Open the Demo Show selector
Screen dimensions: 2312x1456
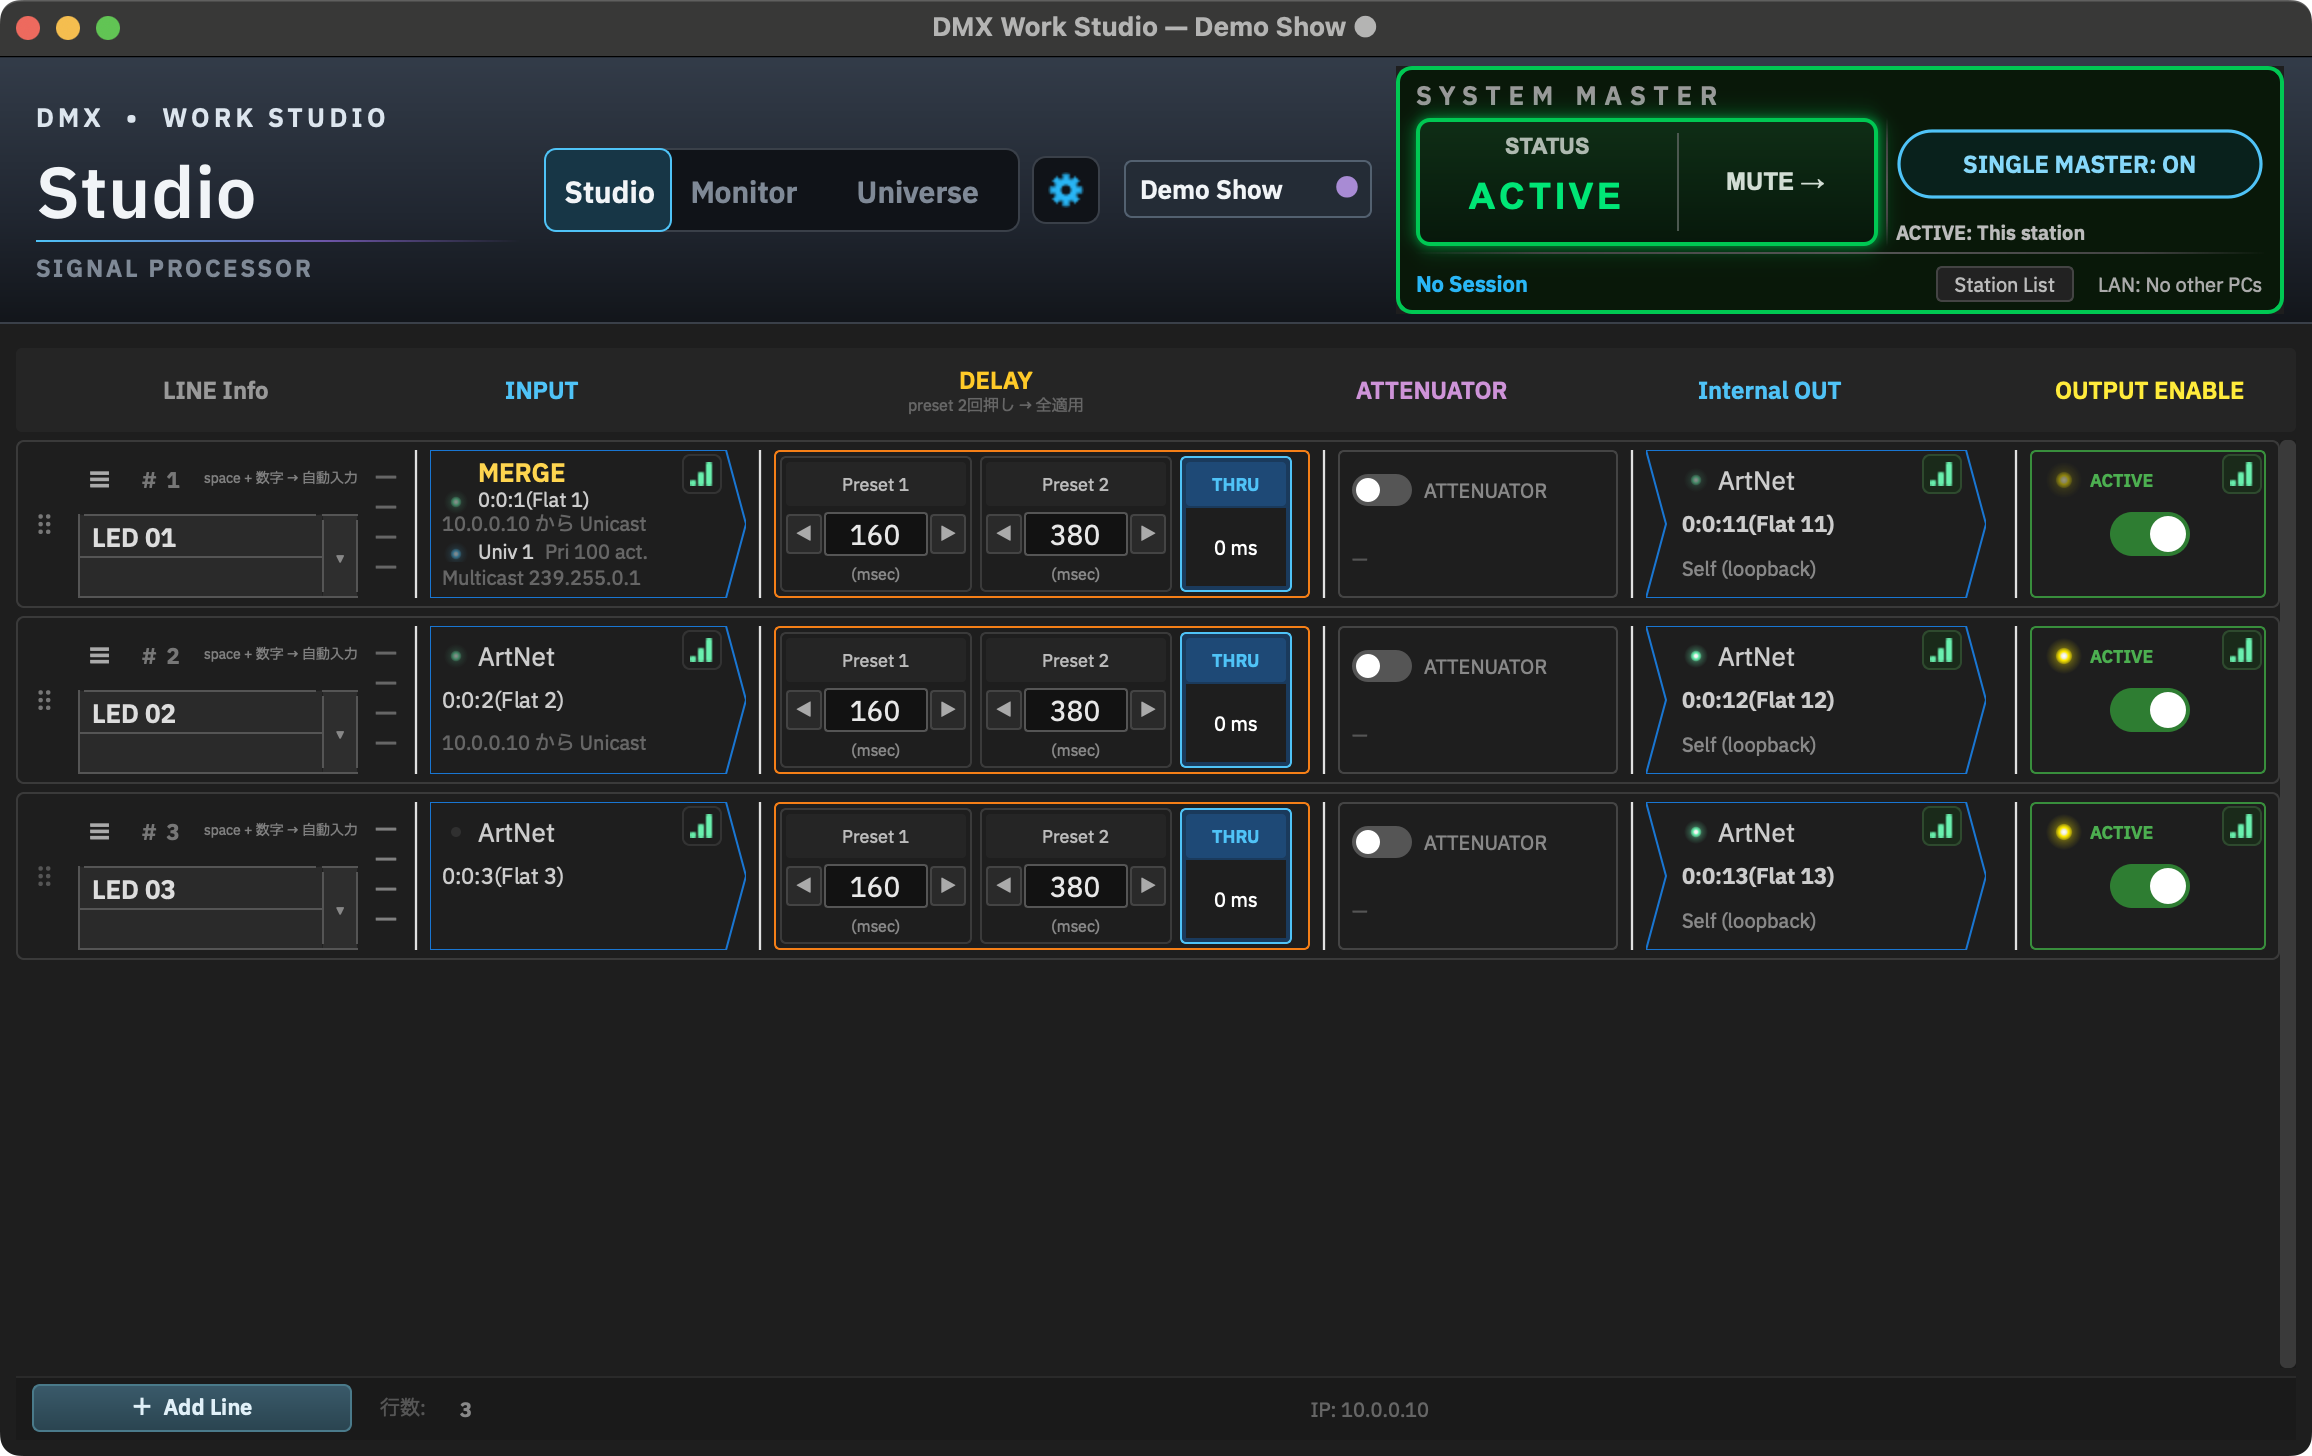tap(1247, 189)
